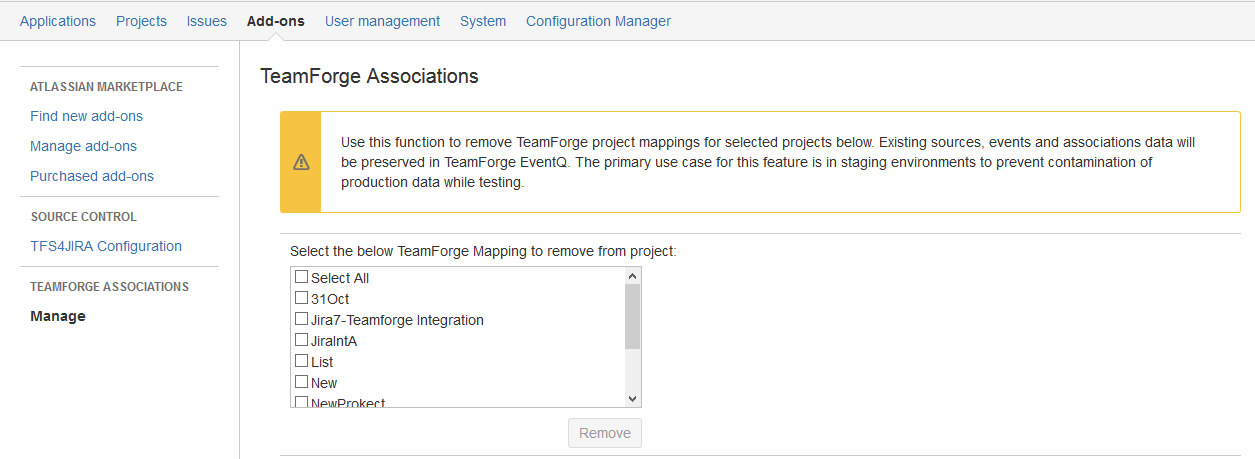Open the Applications menu tab
1255x459 pixels.
pyautogui.click(x=58, y=21)
